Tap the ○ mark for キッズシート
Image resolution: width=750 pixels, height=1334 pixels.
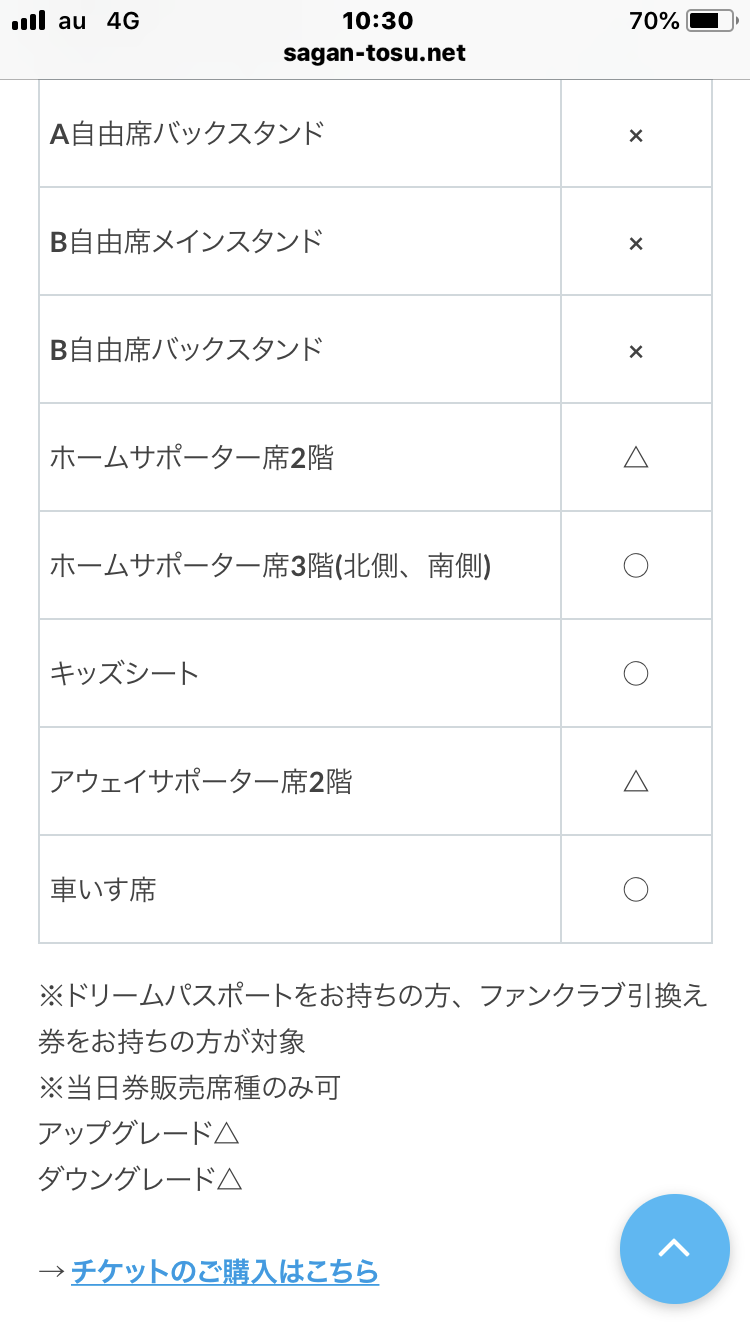tap(635, 674)
